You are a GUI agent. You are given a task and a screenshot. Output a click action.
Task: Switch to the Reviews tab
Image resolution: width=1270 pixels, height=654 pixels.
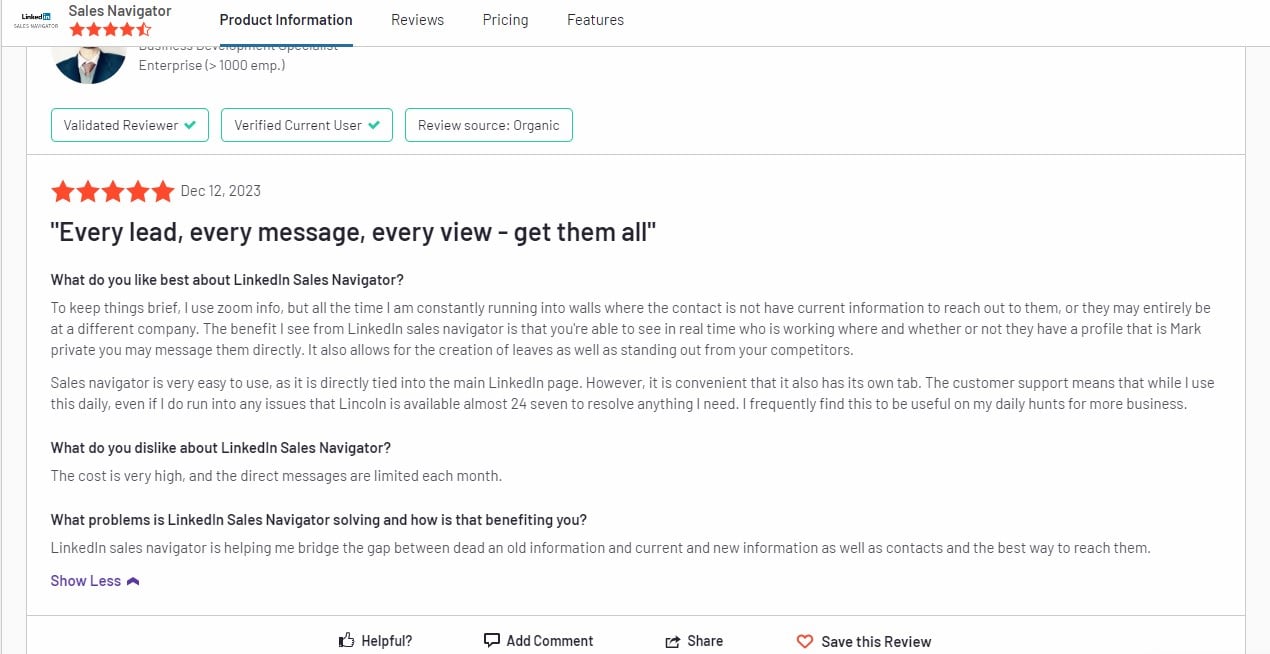click(x=417, y=20)
